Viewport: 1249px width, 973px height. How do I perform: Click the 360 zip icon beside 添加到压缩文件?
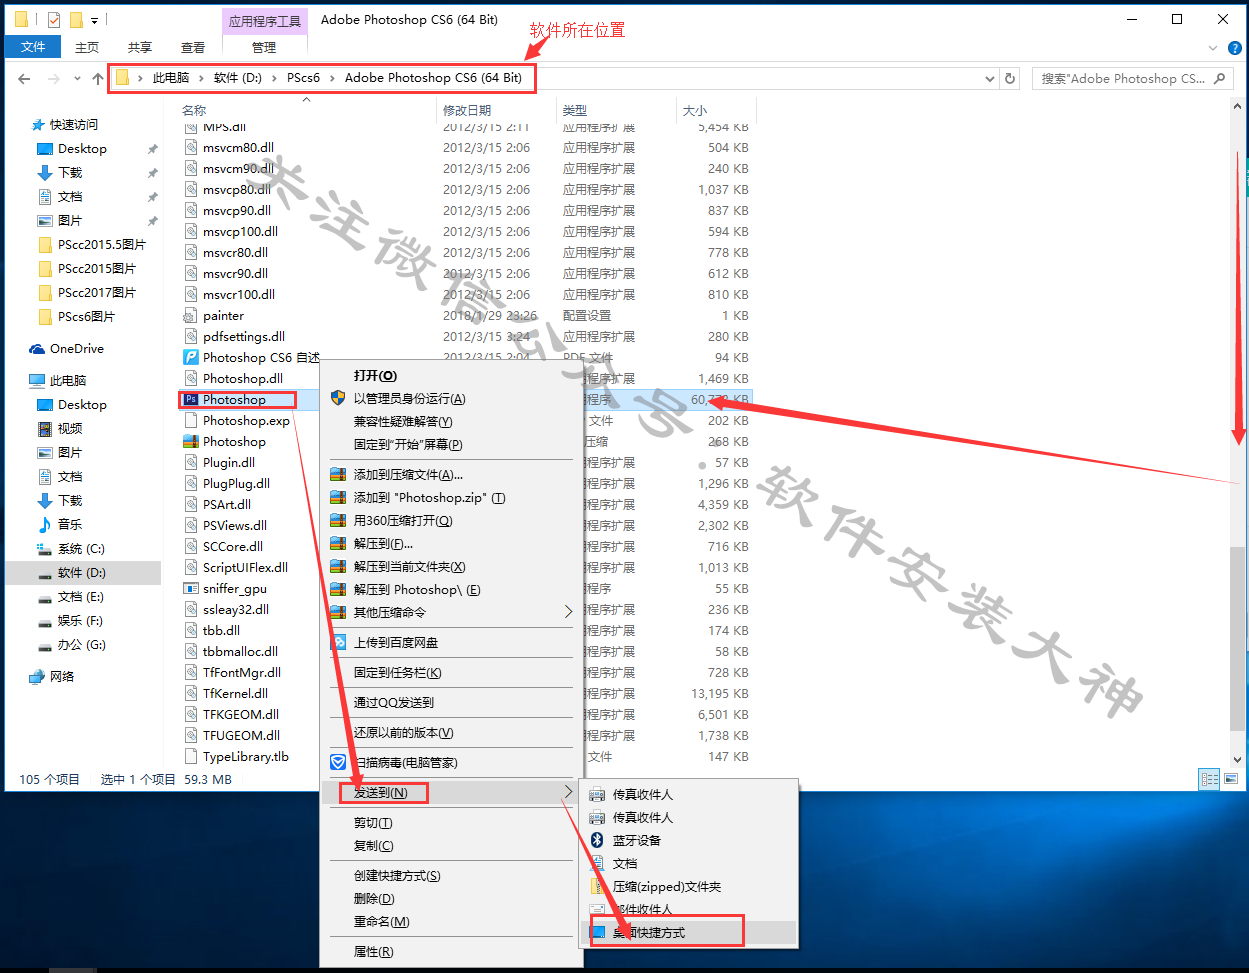[x=338, y=474]
